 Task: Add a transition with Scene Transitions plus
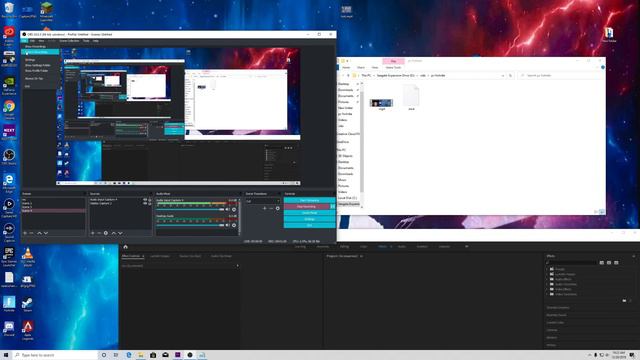(x=264, y=208)
